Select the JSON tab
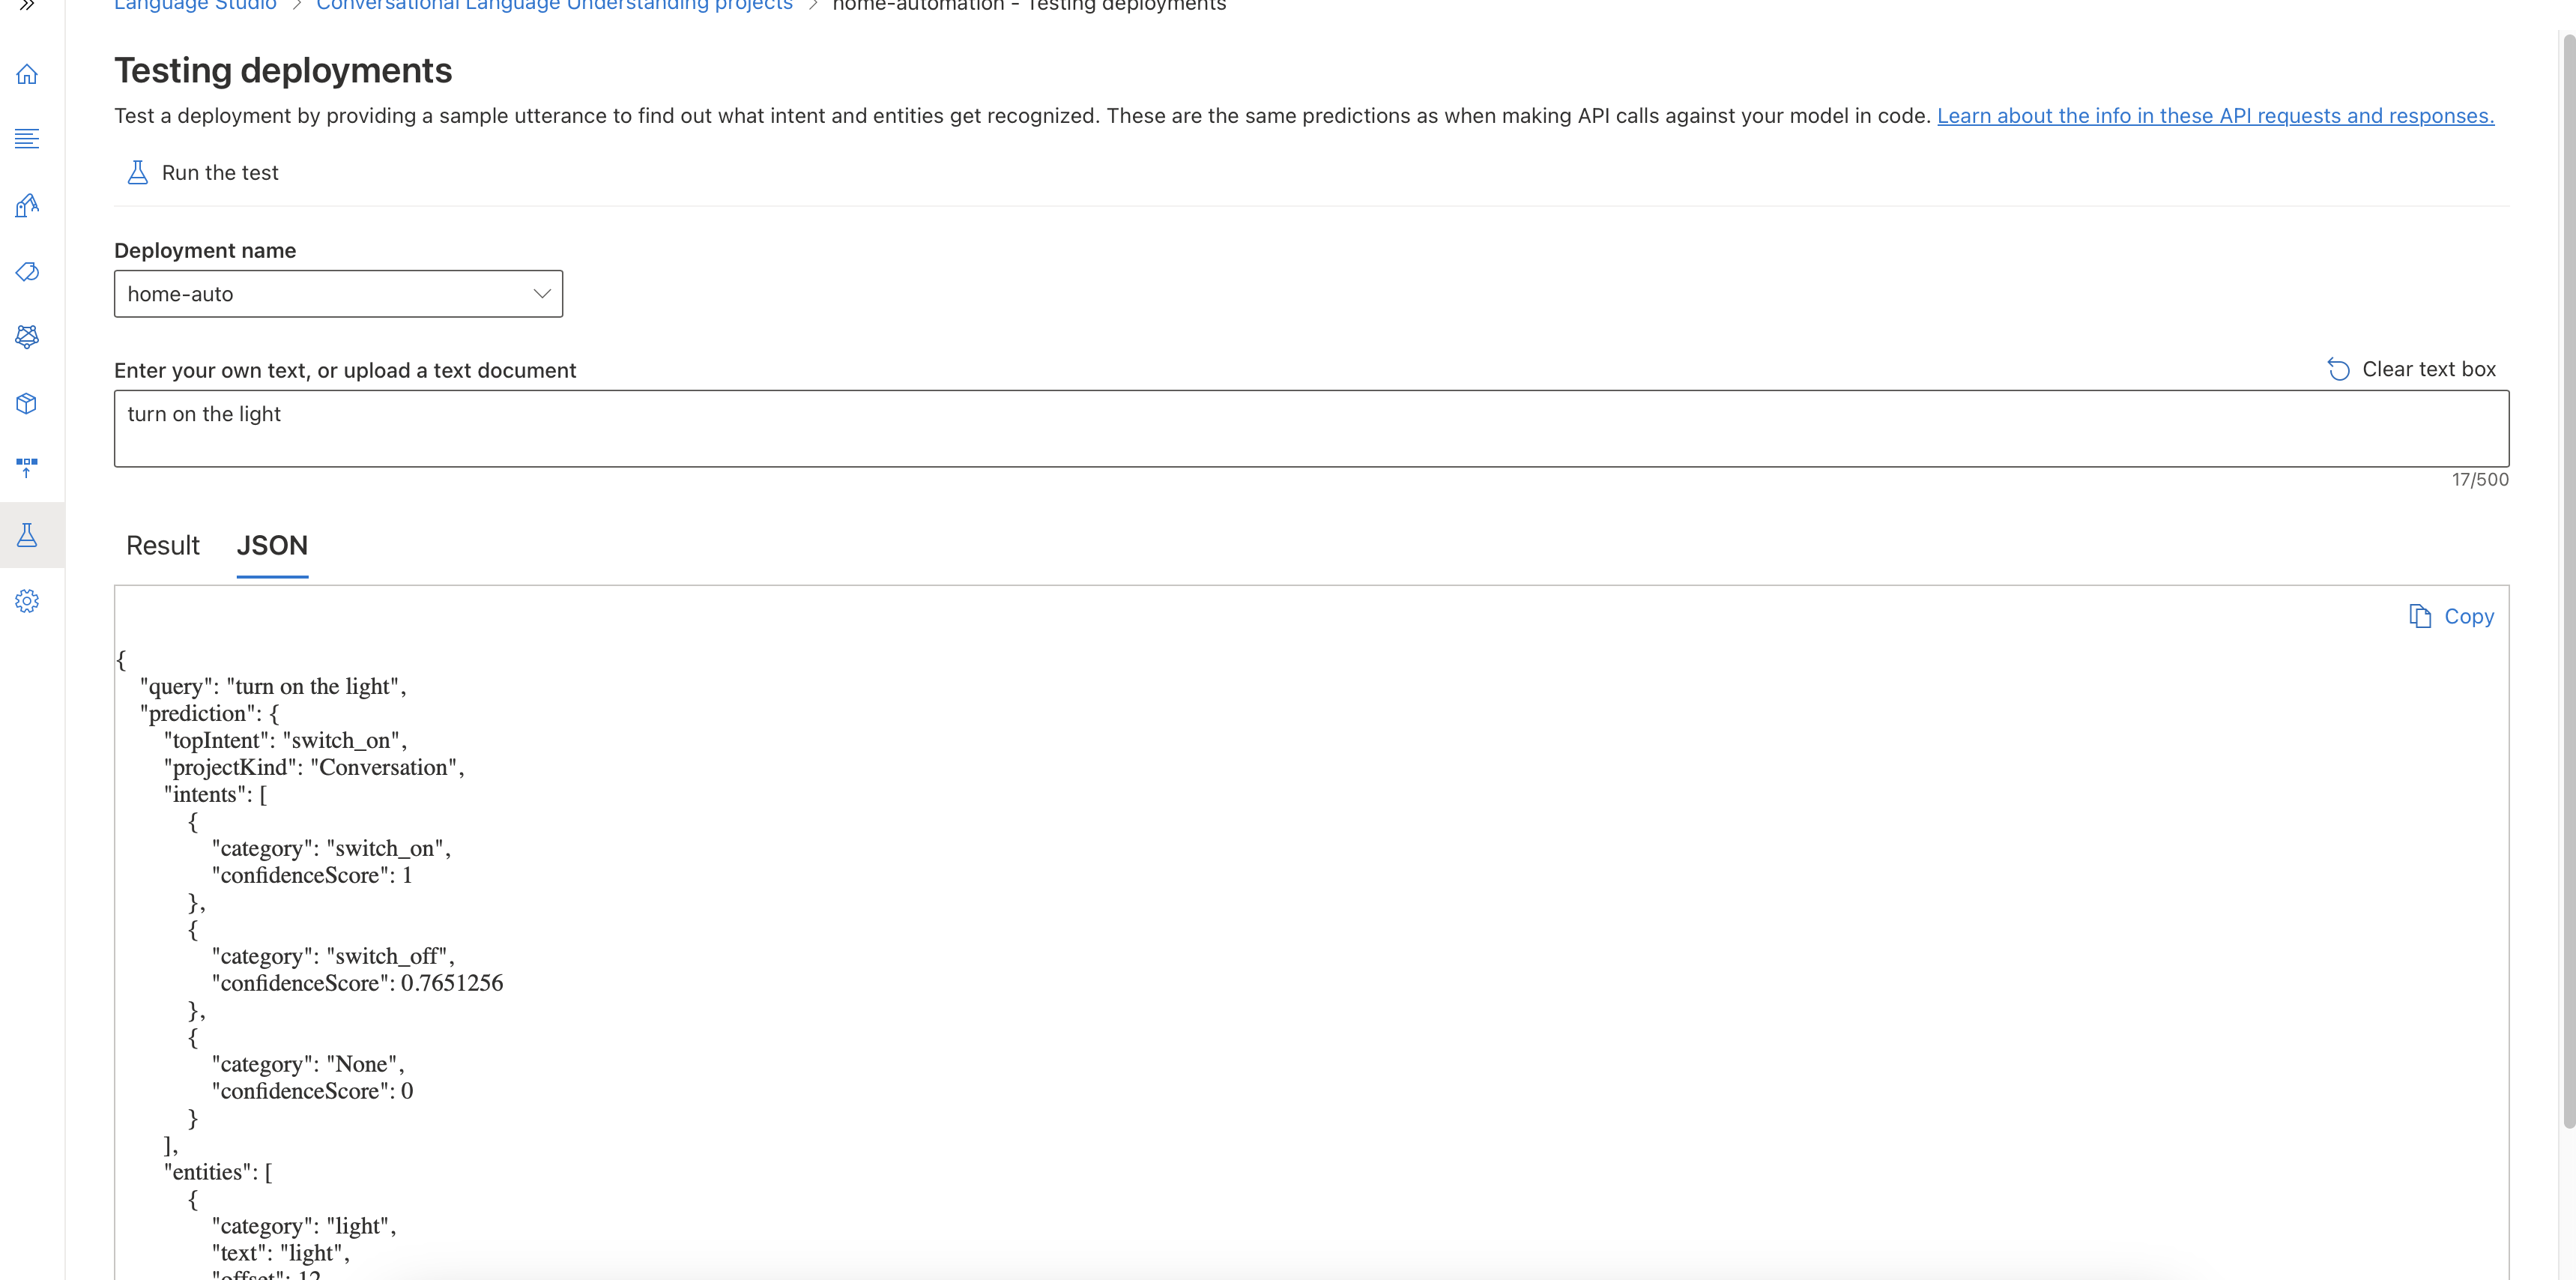This screenshot has width=2576, height=1280. point(272,546)
